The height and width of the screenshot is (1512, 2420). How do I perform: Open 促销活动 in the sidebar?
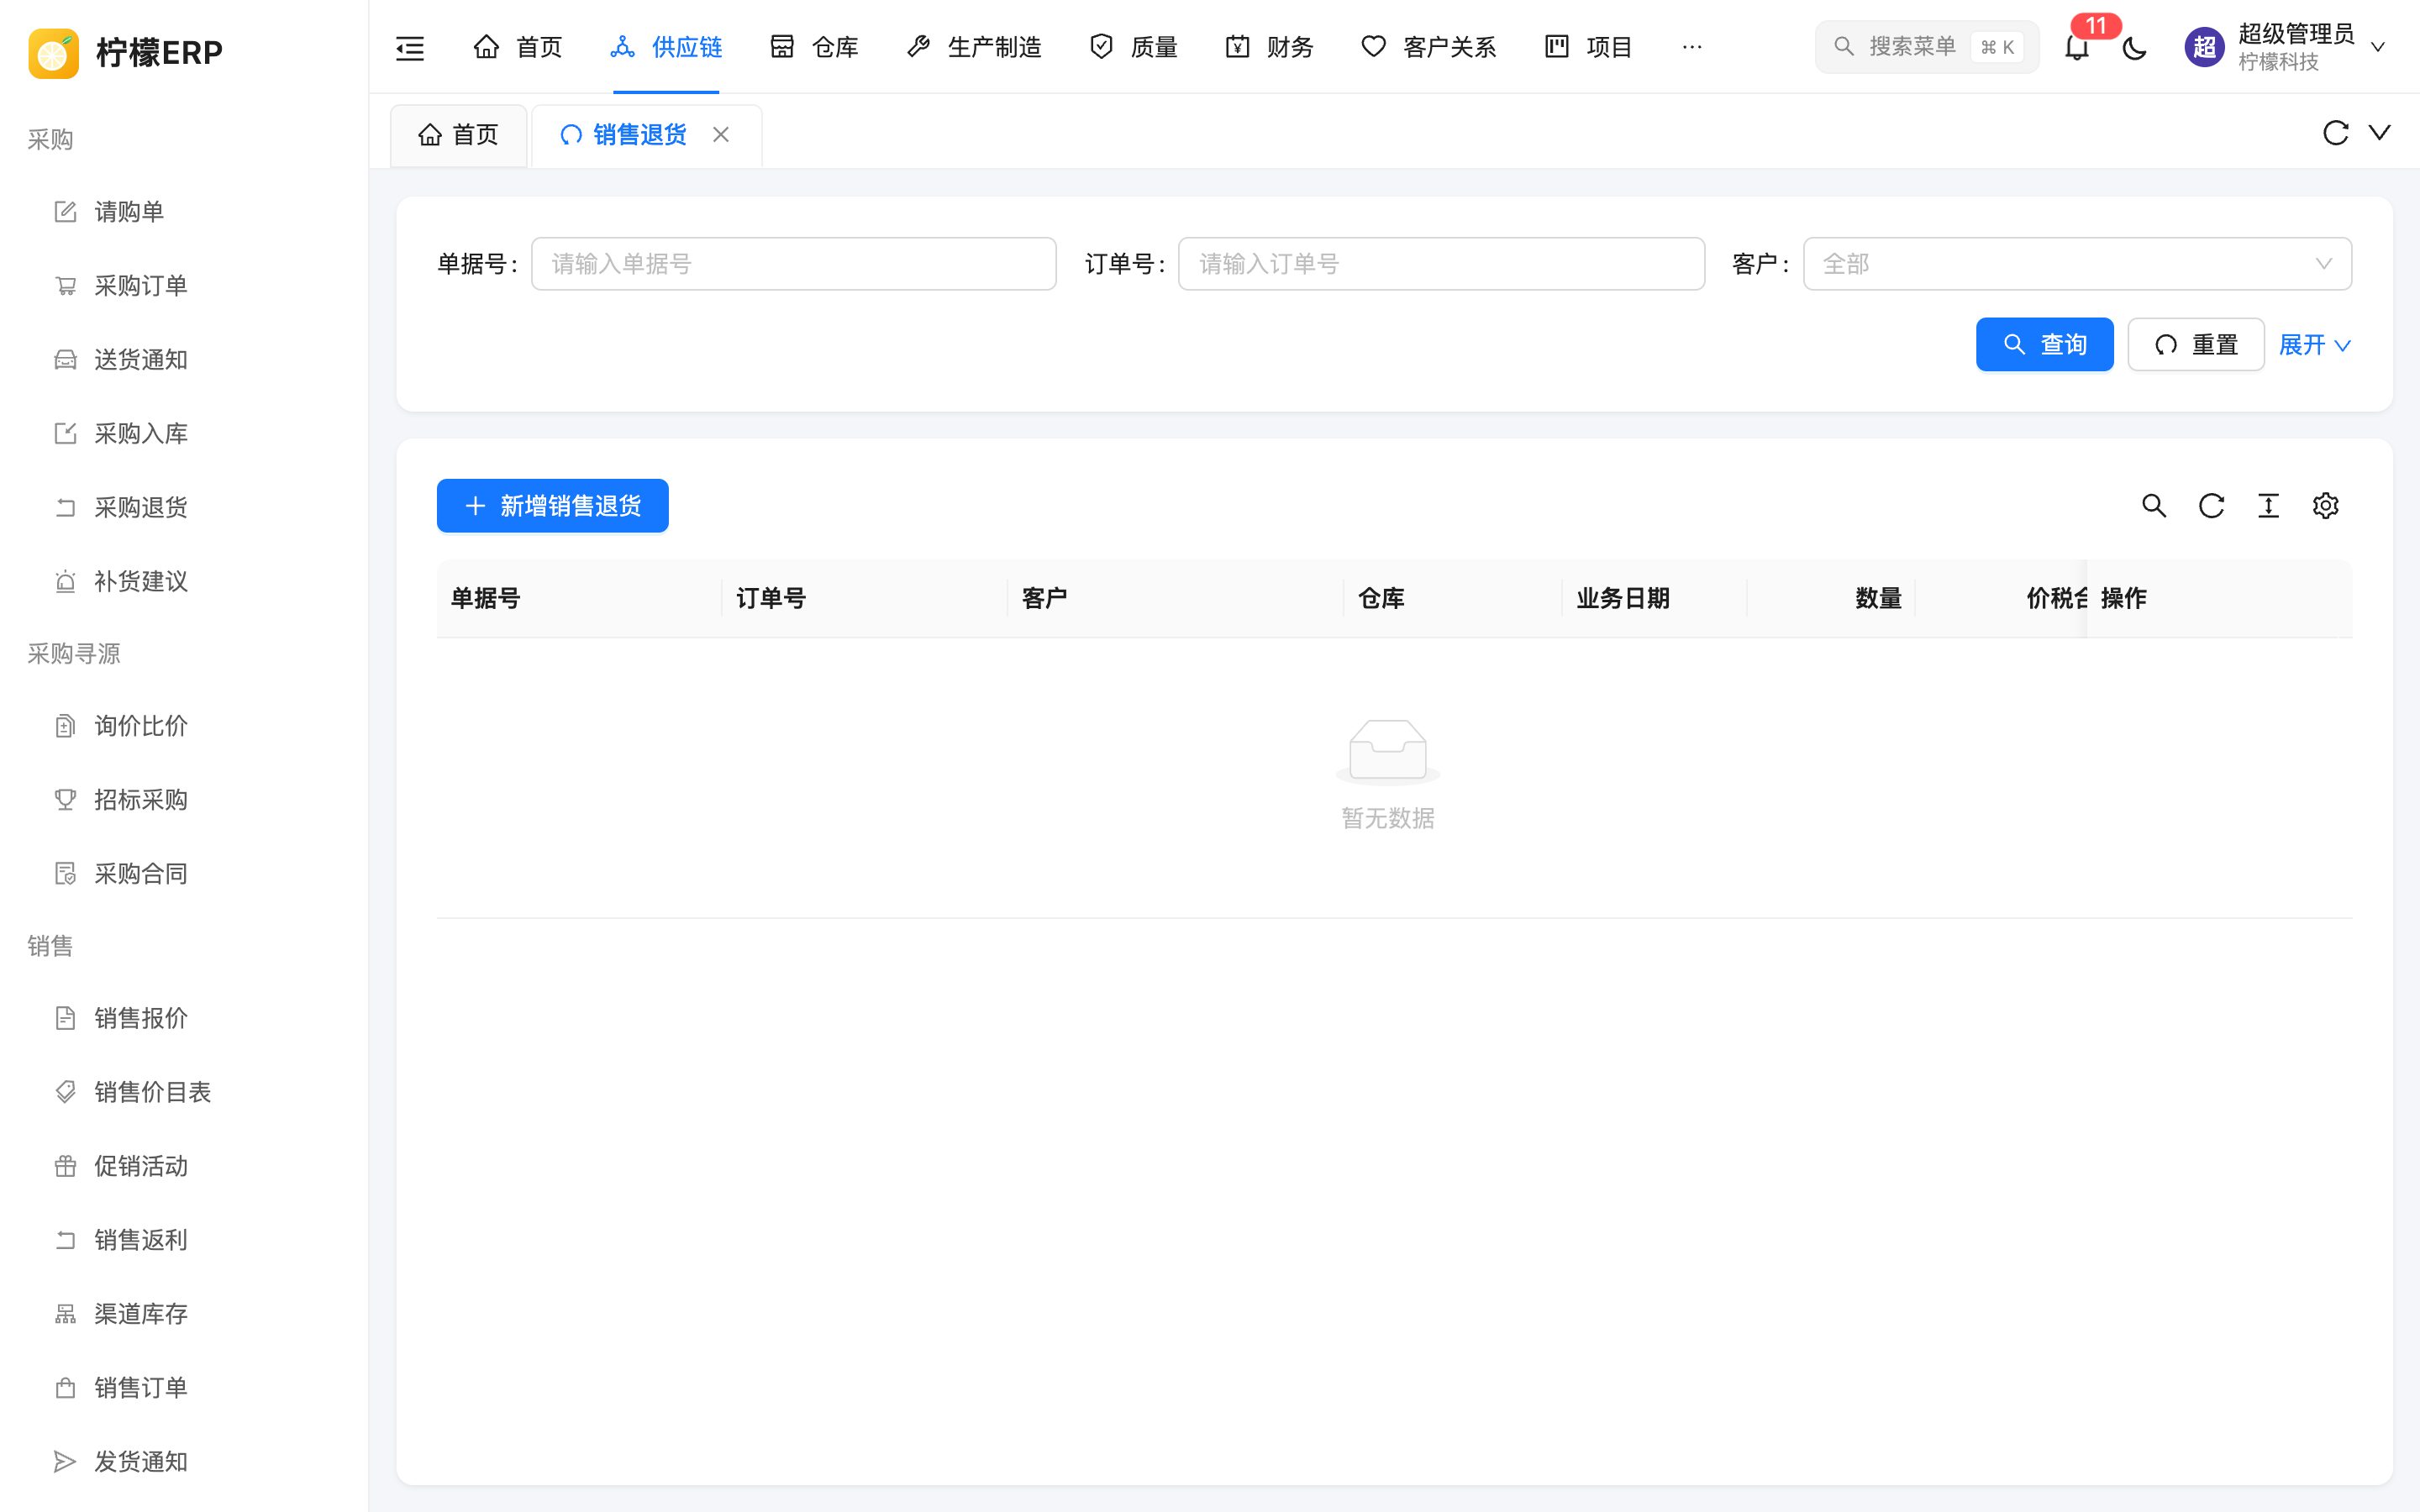pyautogui.click(x=184, y=1166)
